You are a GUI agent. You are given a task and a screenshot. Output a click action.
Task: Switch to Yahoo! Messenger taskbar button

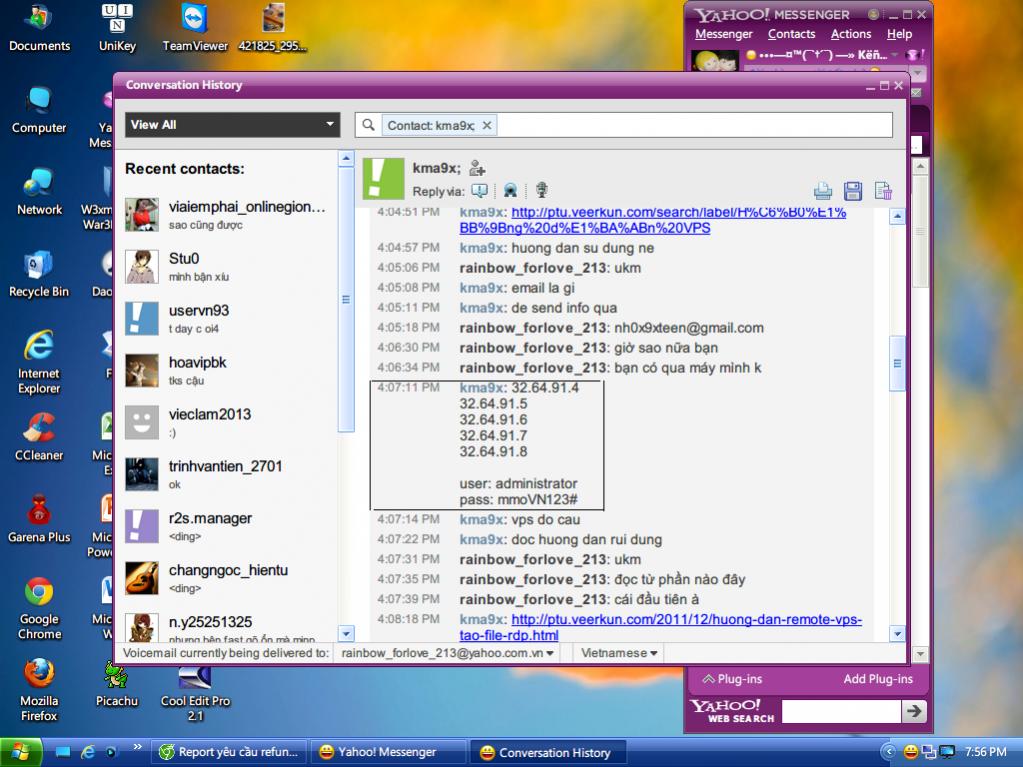coord(387,752)
